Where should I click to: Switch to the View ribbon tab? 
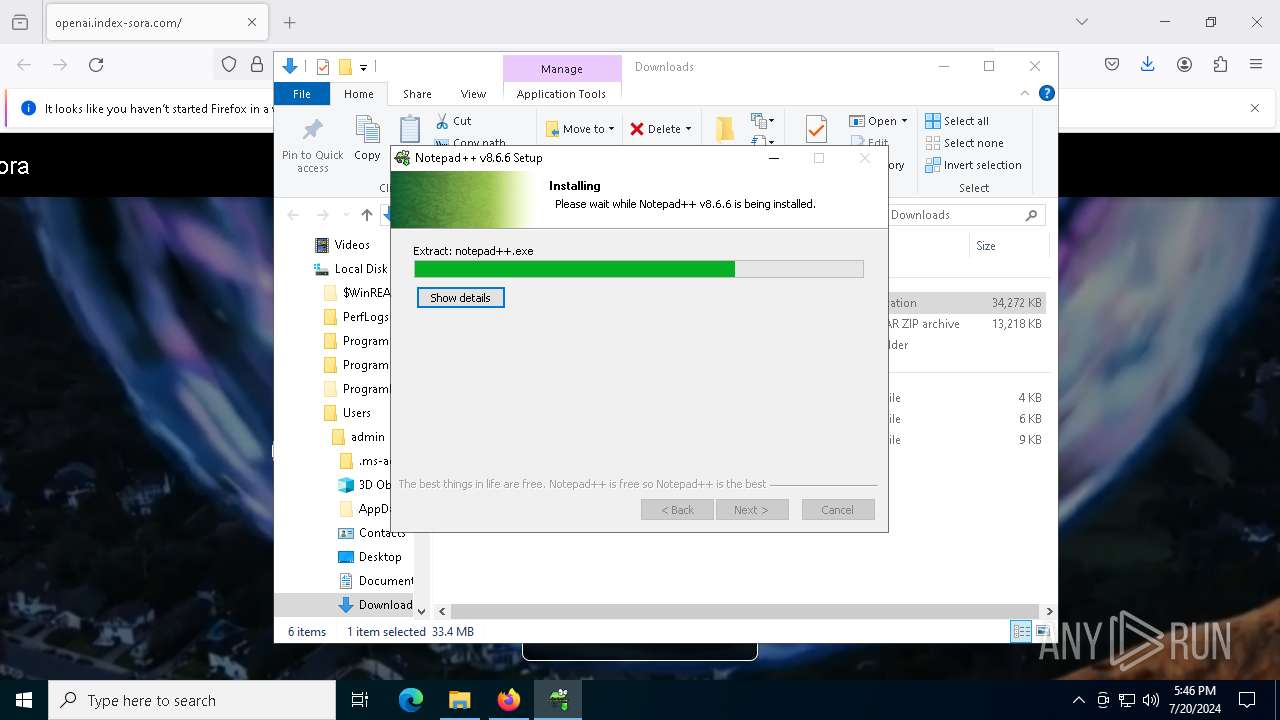click(x=473, y=93)
